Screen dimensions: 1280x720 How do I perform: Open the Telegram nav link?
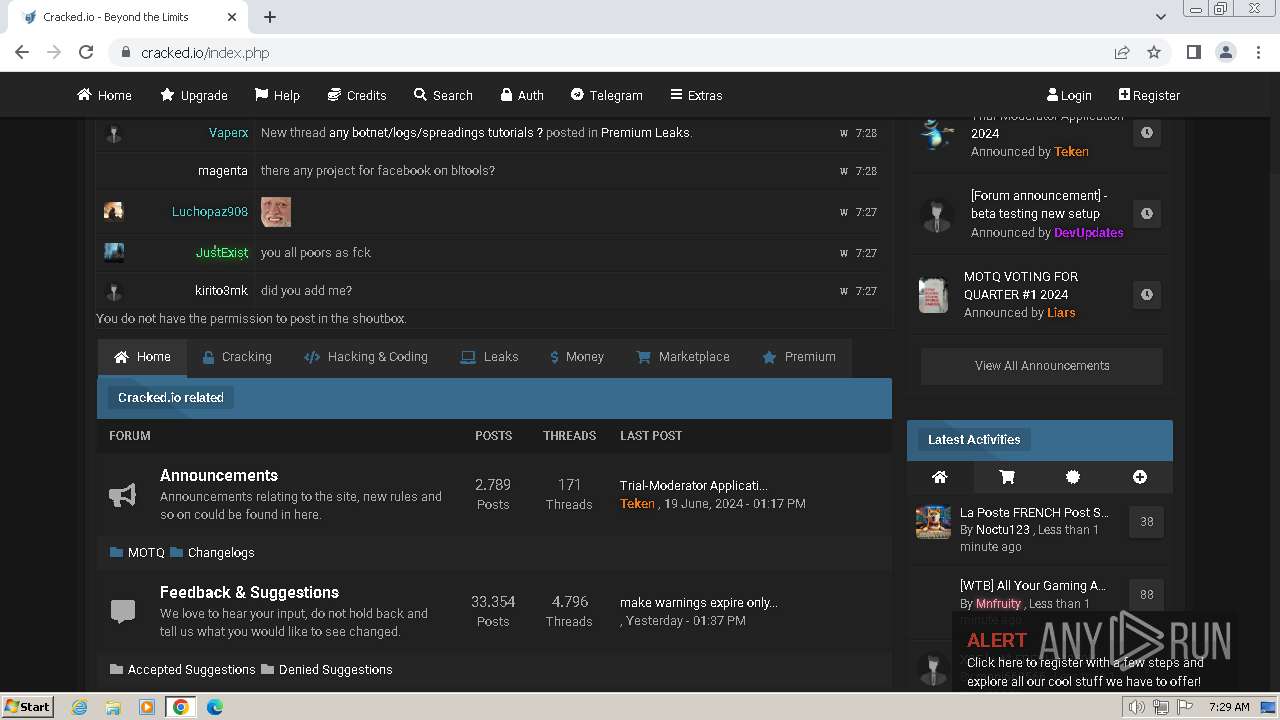pos(607,95)
